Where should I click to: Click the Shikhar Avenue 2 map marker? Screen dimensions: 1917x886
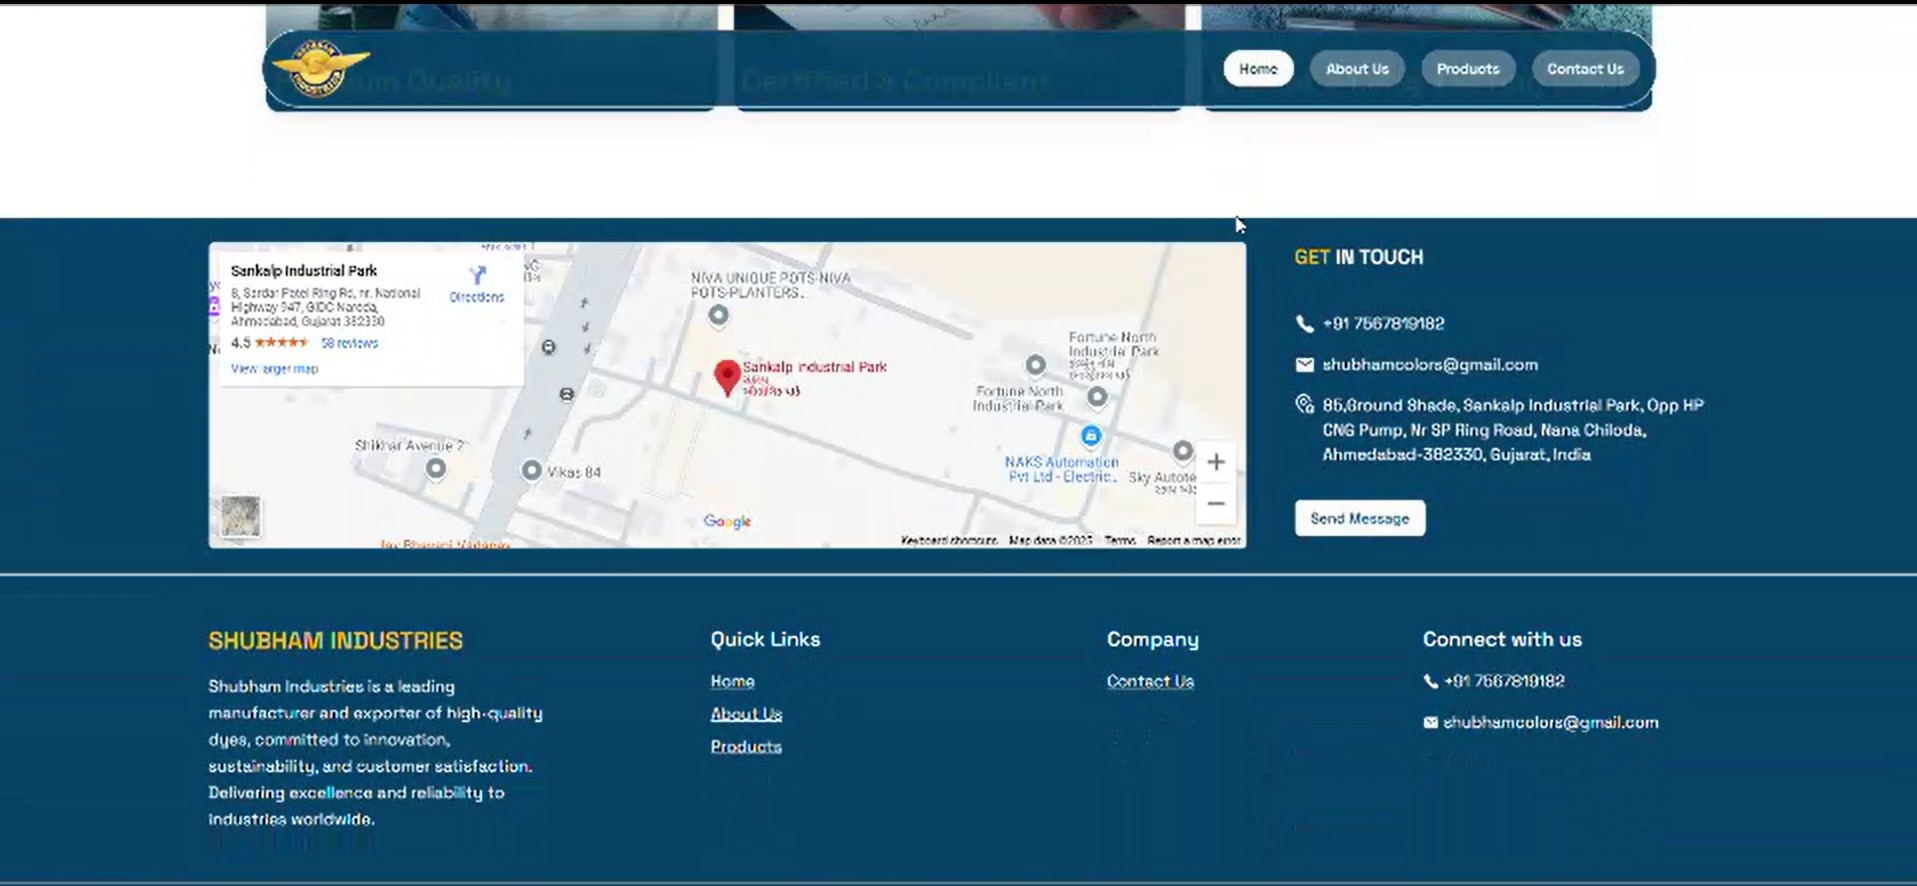[x=435, y=468]
